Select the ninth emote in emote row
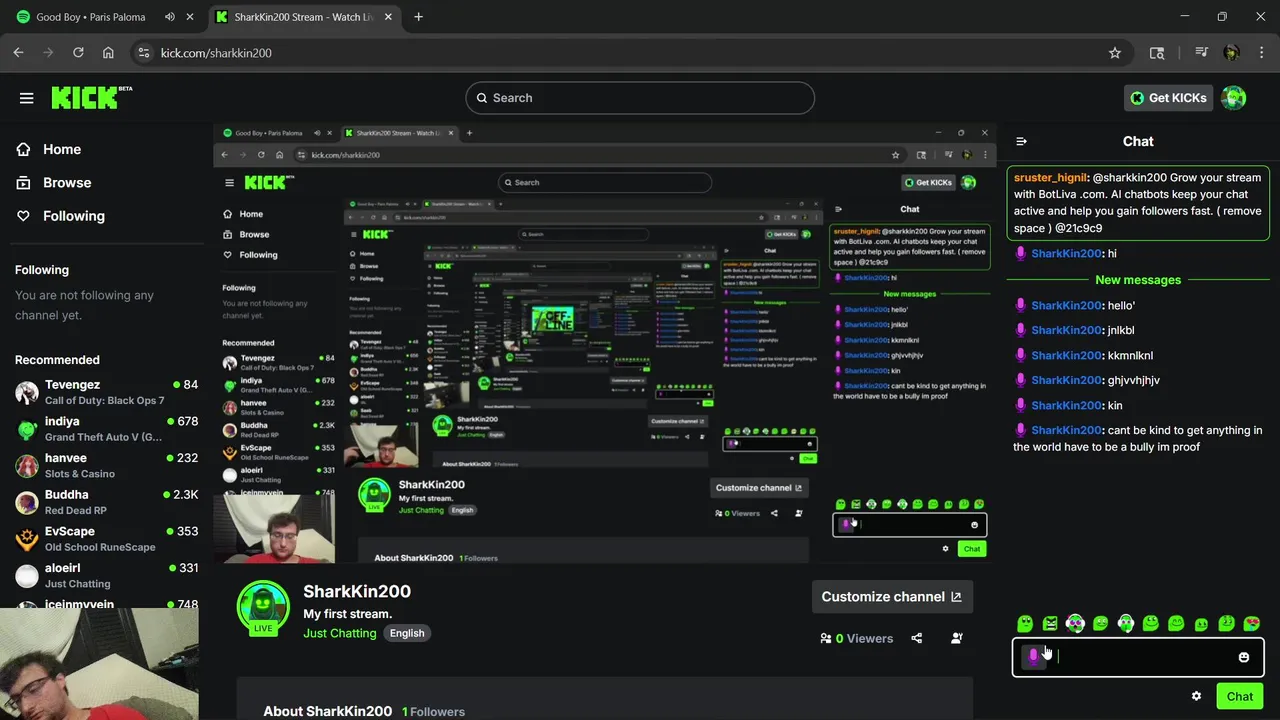 tap(1227, 624)
